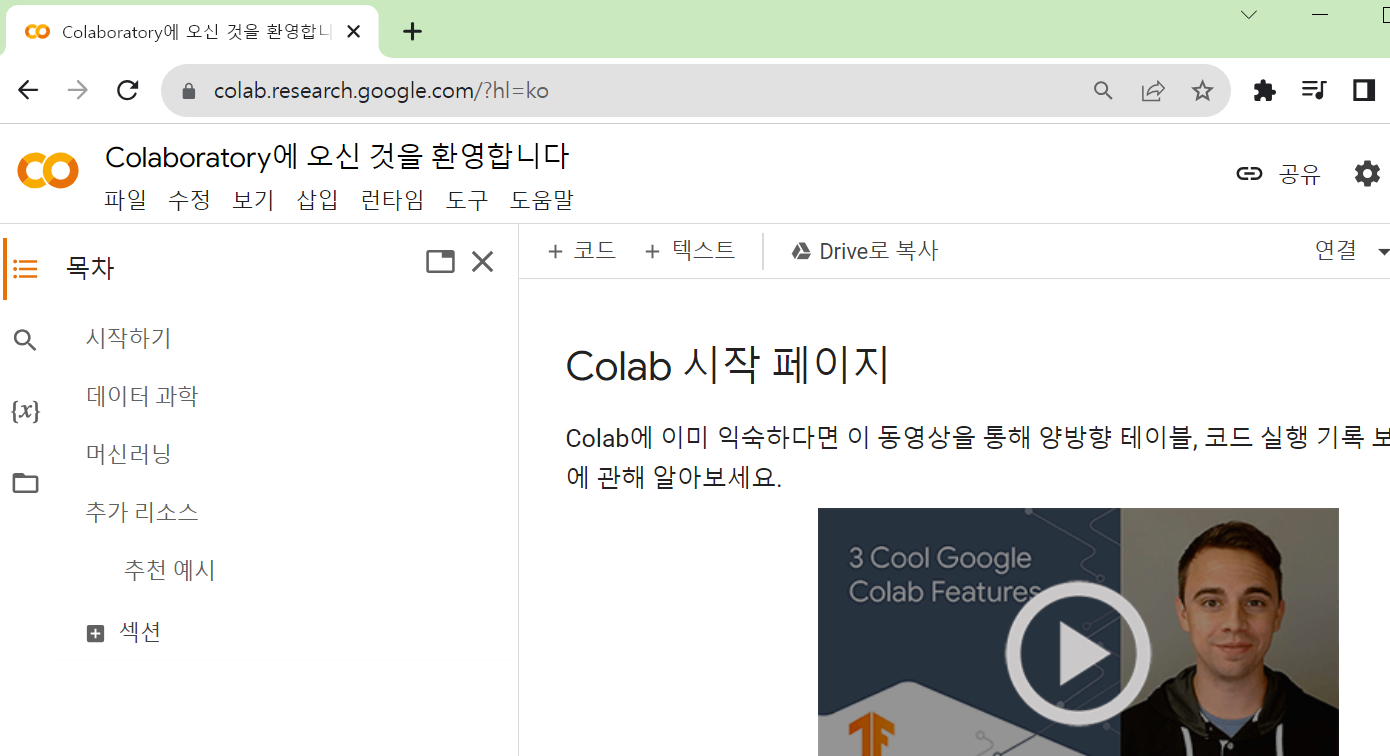Bookmark this page with star icon
Image resolution: width=1390 pixels, height=756 pixels.
pyautogui.click(x=1202, y=91)
